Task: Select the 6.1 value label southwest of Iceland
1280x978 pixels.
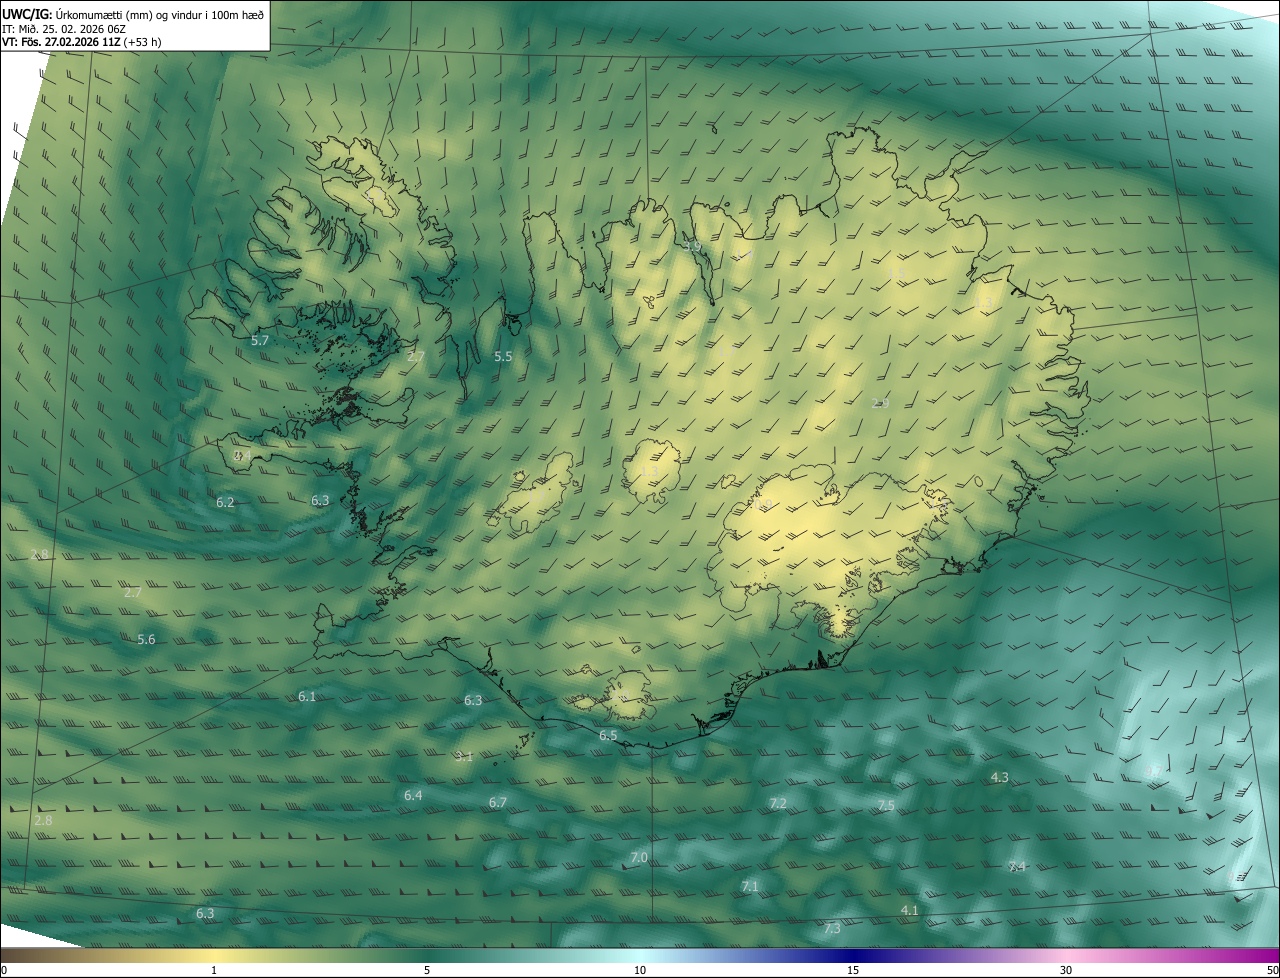Action: coord(307,697)
